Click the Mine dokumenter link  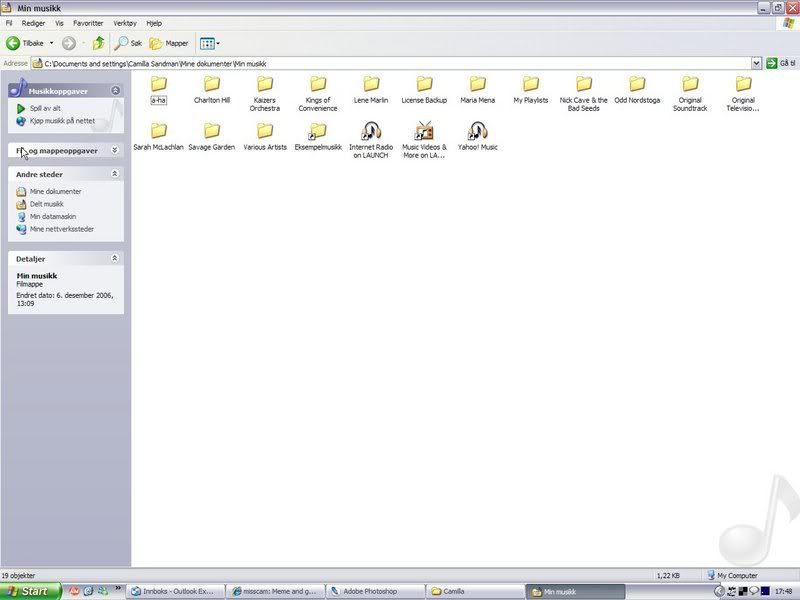point(55,191)
